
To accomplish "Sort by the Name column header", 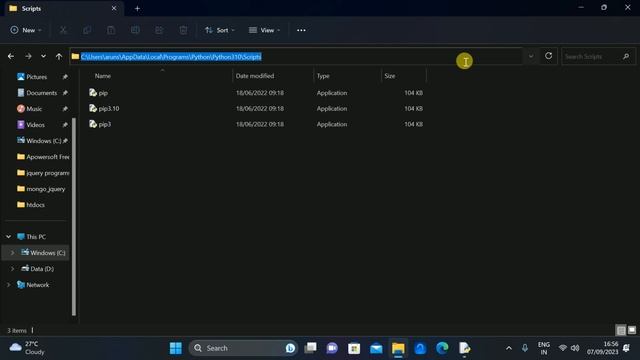I will coord(103,76).
